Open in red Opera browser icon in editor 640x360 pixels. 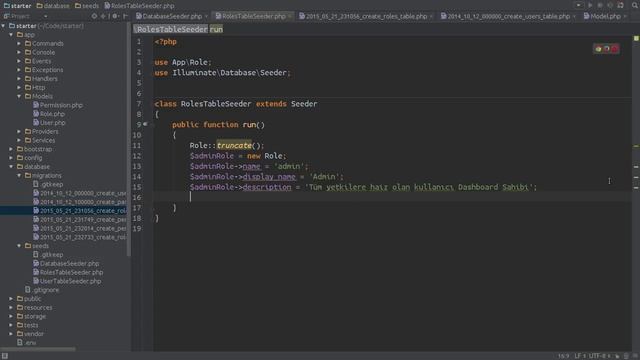click(x=615, y=49)
